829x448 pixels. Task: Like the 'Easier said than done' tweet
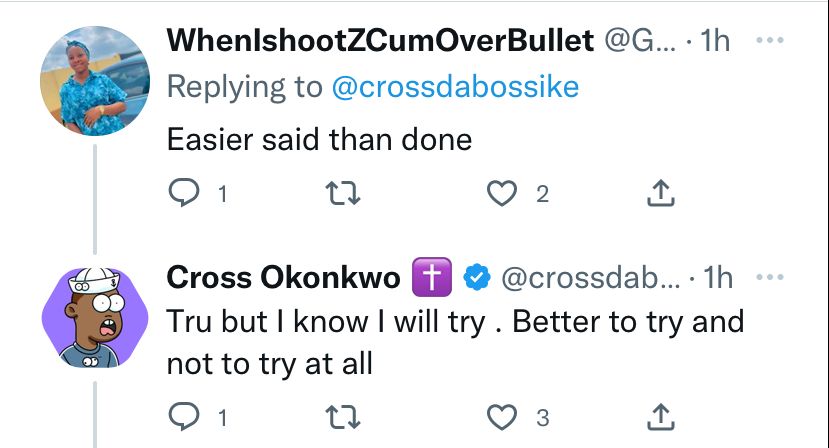[x=501, y=193]
